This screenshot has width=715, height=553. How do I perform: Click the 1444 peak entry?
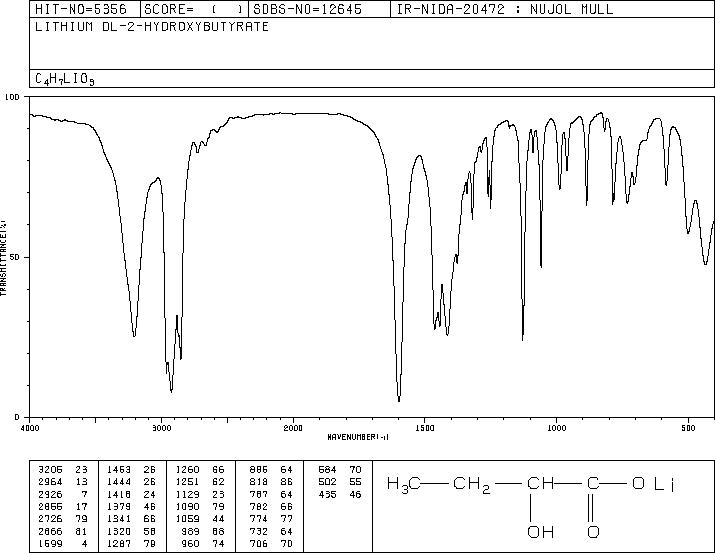(131, 481)
